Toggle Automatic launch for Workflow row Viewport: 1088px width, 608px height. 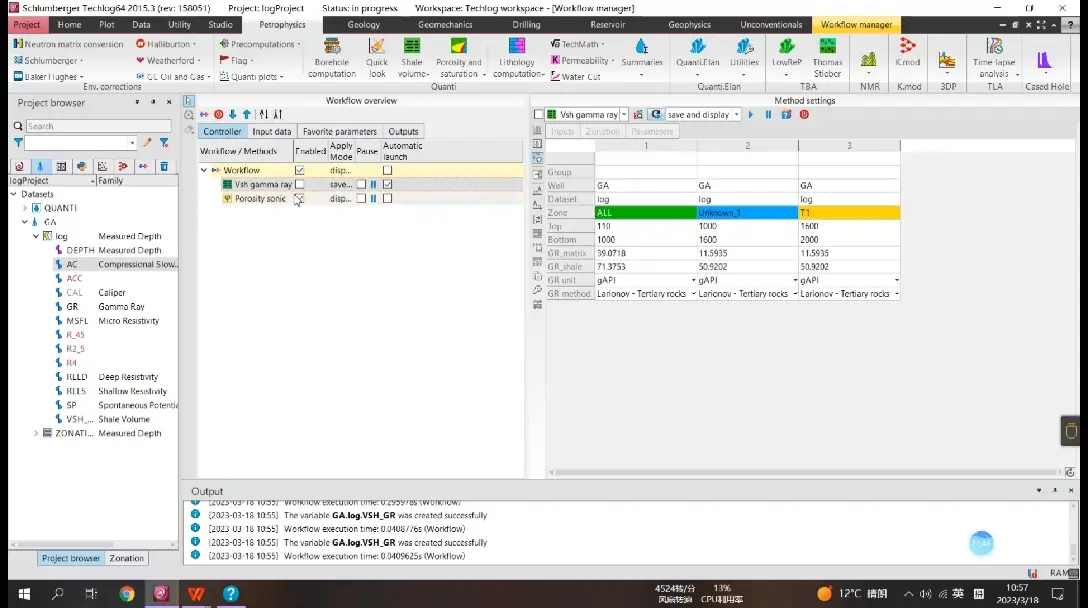[x=387, y=170]
